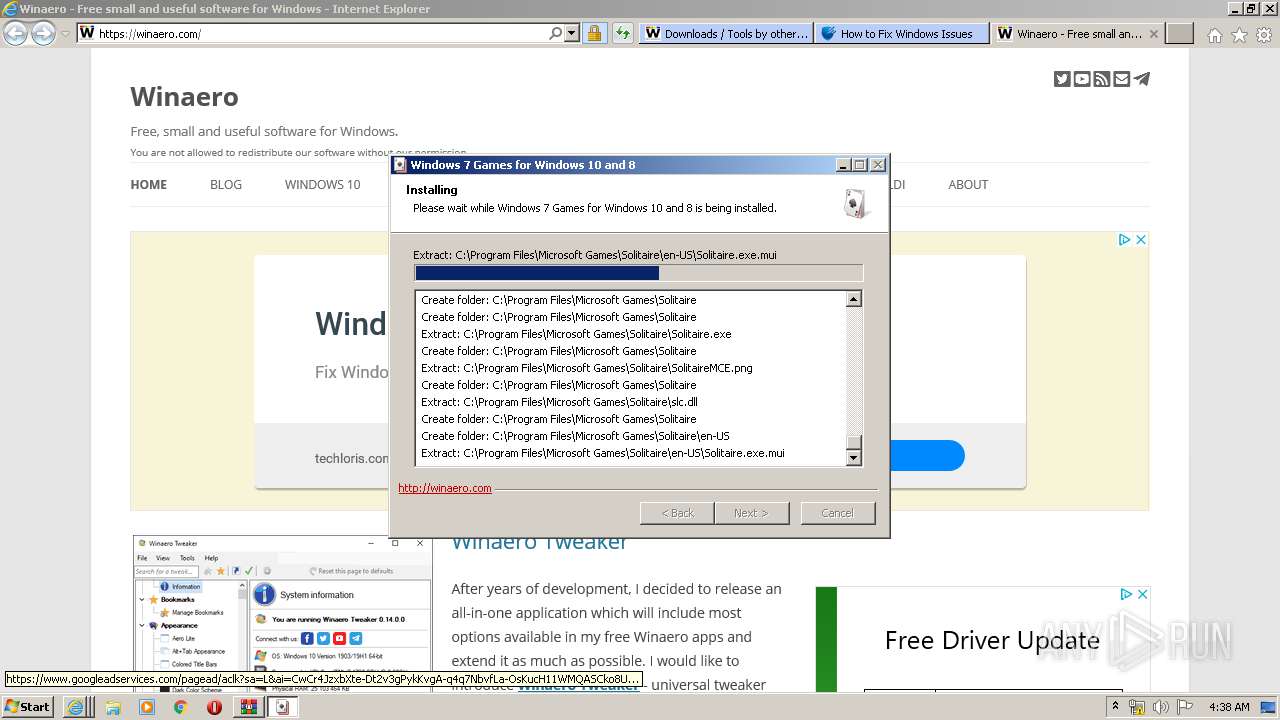Click the disabled Next button in the installer
This screenshot has width=1280, height=720.
point(751,513)
